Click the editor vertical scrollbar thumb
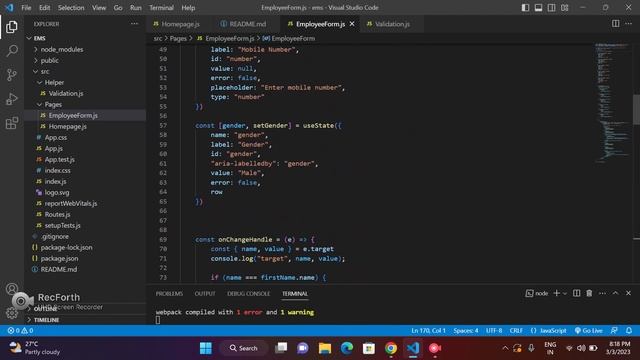640x360 pixels. pyautogui.click(x=636, y=109)
